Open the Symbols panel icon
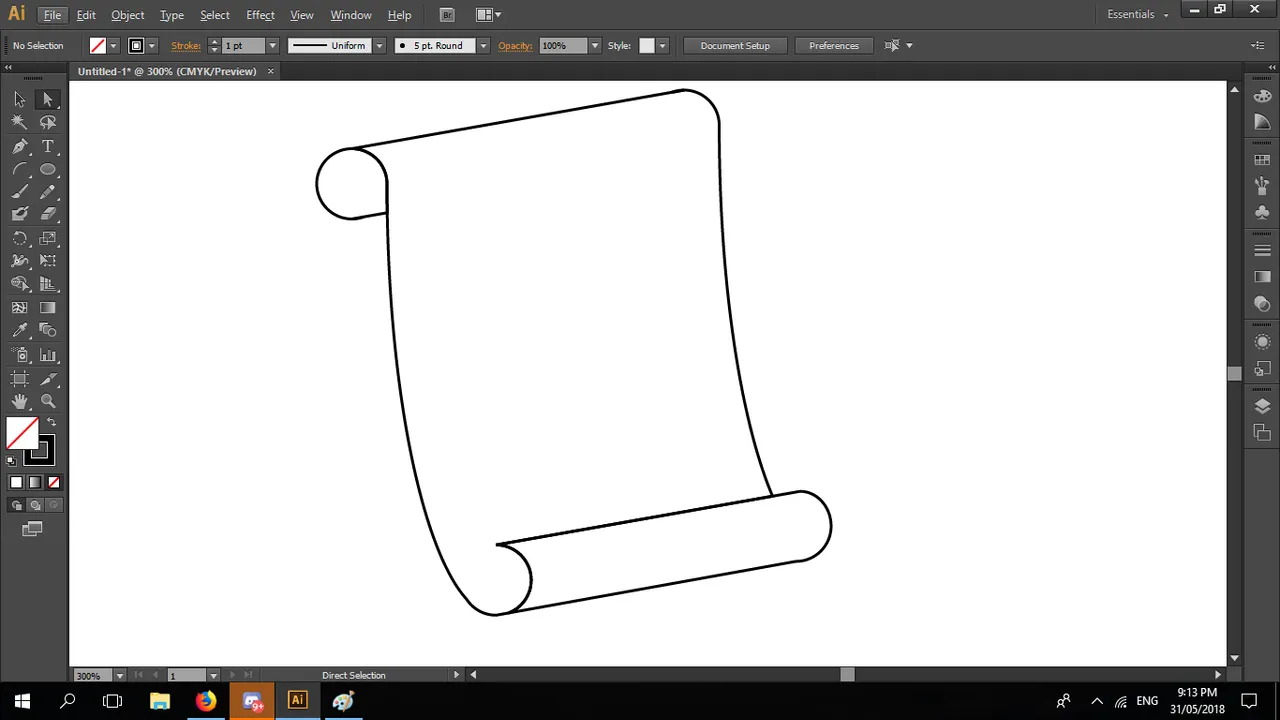Image resolution: width=1280 pixels, height=720 pixels. [x=1262, y=212]
